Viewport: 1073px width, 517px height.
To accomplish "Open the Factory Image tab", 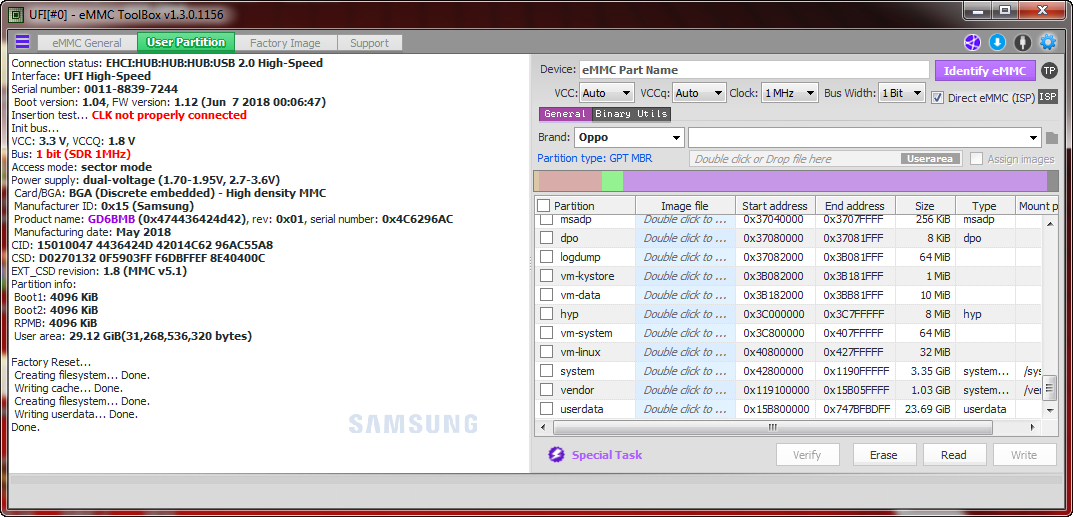I will click(x=285, y=43).
